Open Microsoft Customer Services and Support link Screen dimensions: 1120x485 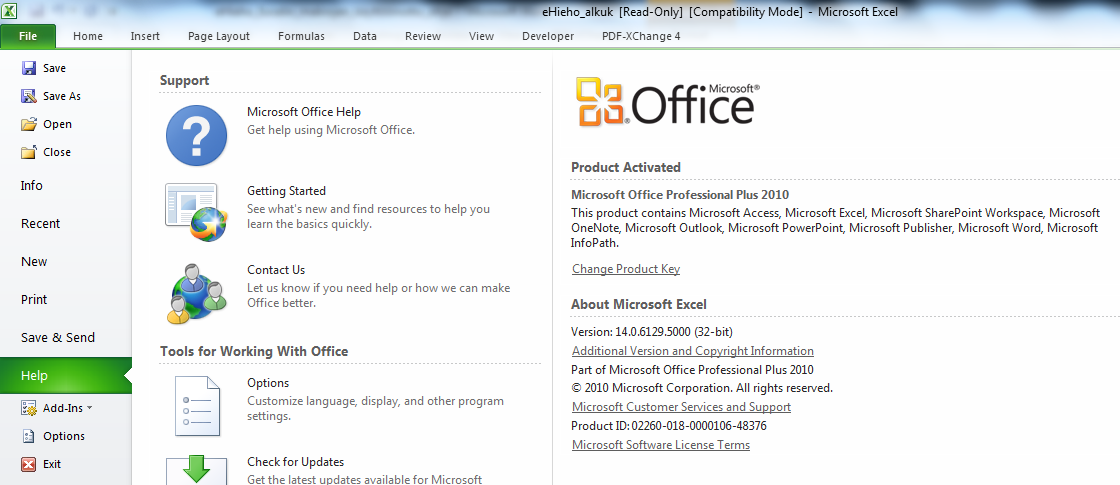(x=681, y=406)
